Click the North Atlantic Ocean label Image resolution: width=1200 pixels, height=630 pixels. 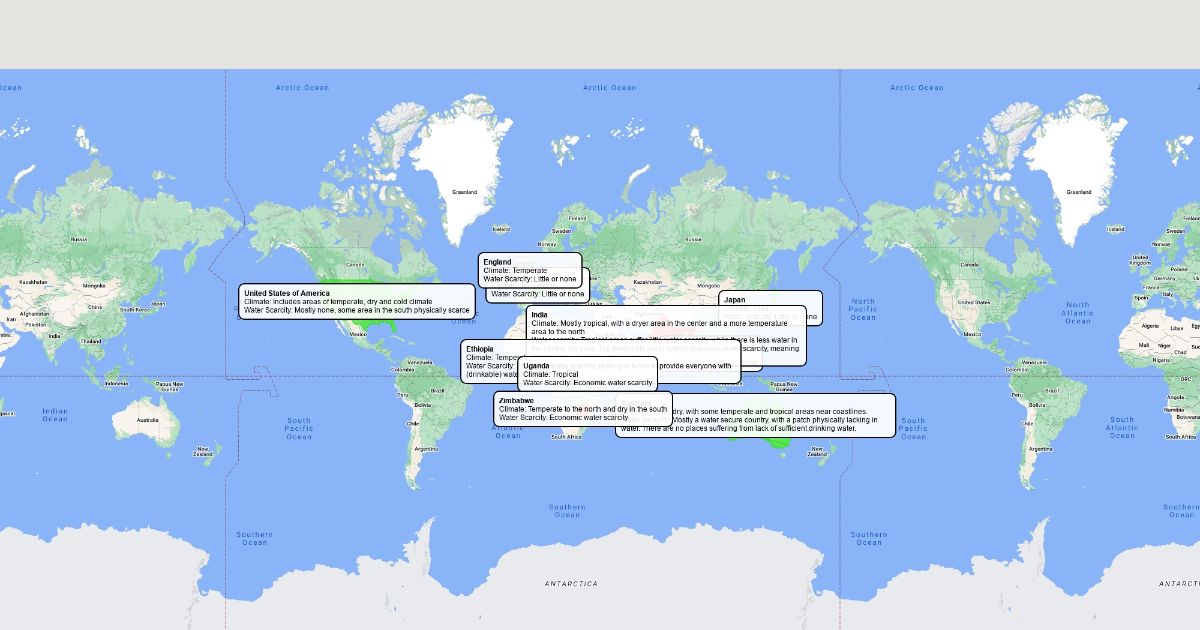[x=1077, y=313]
